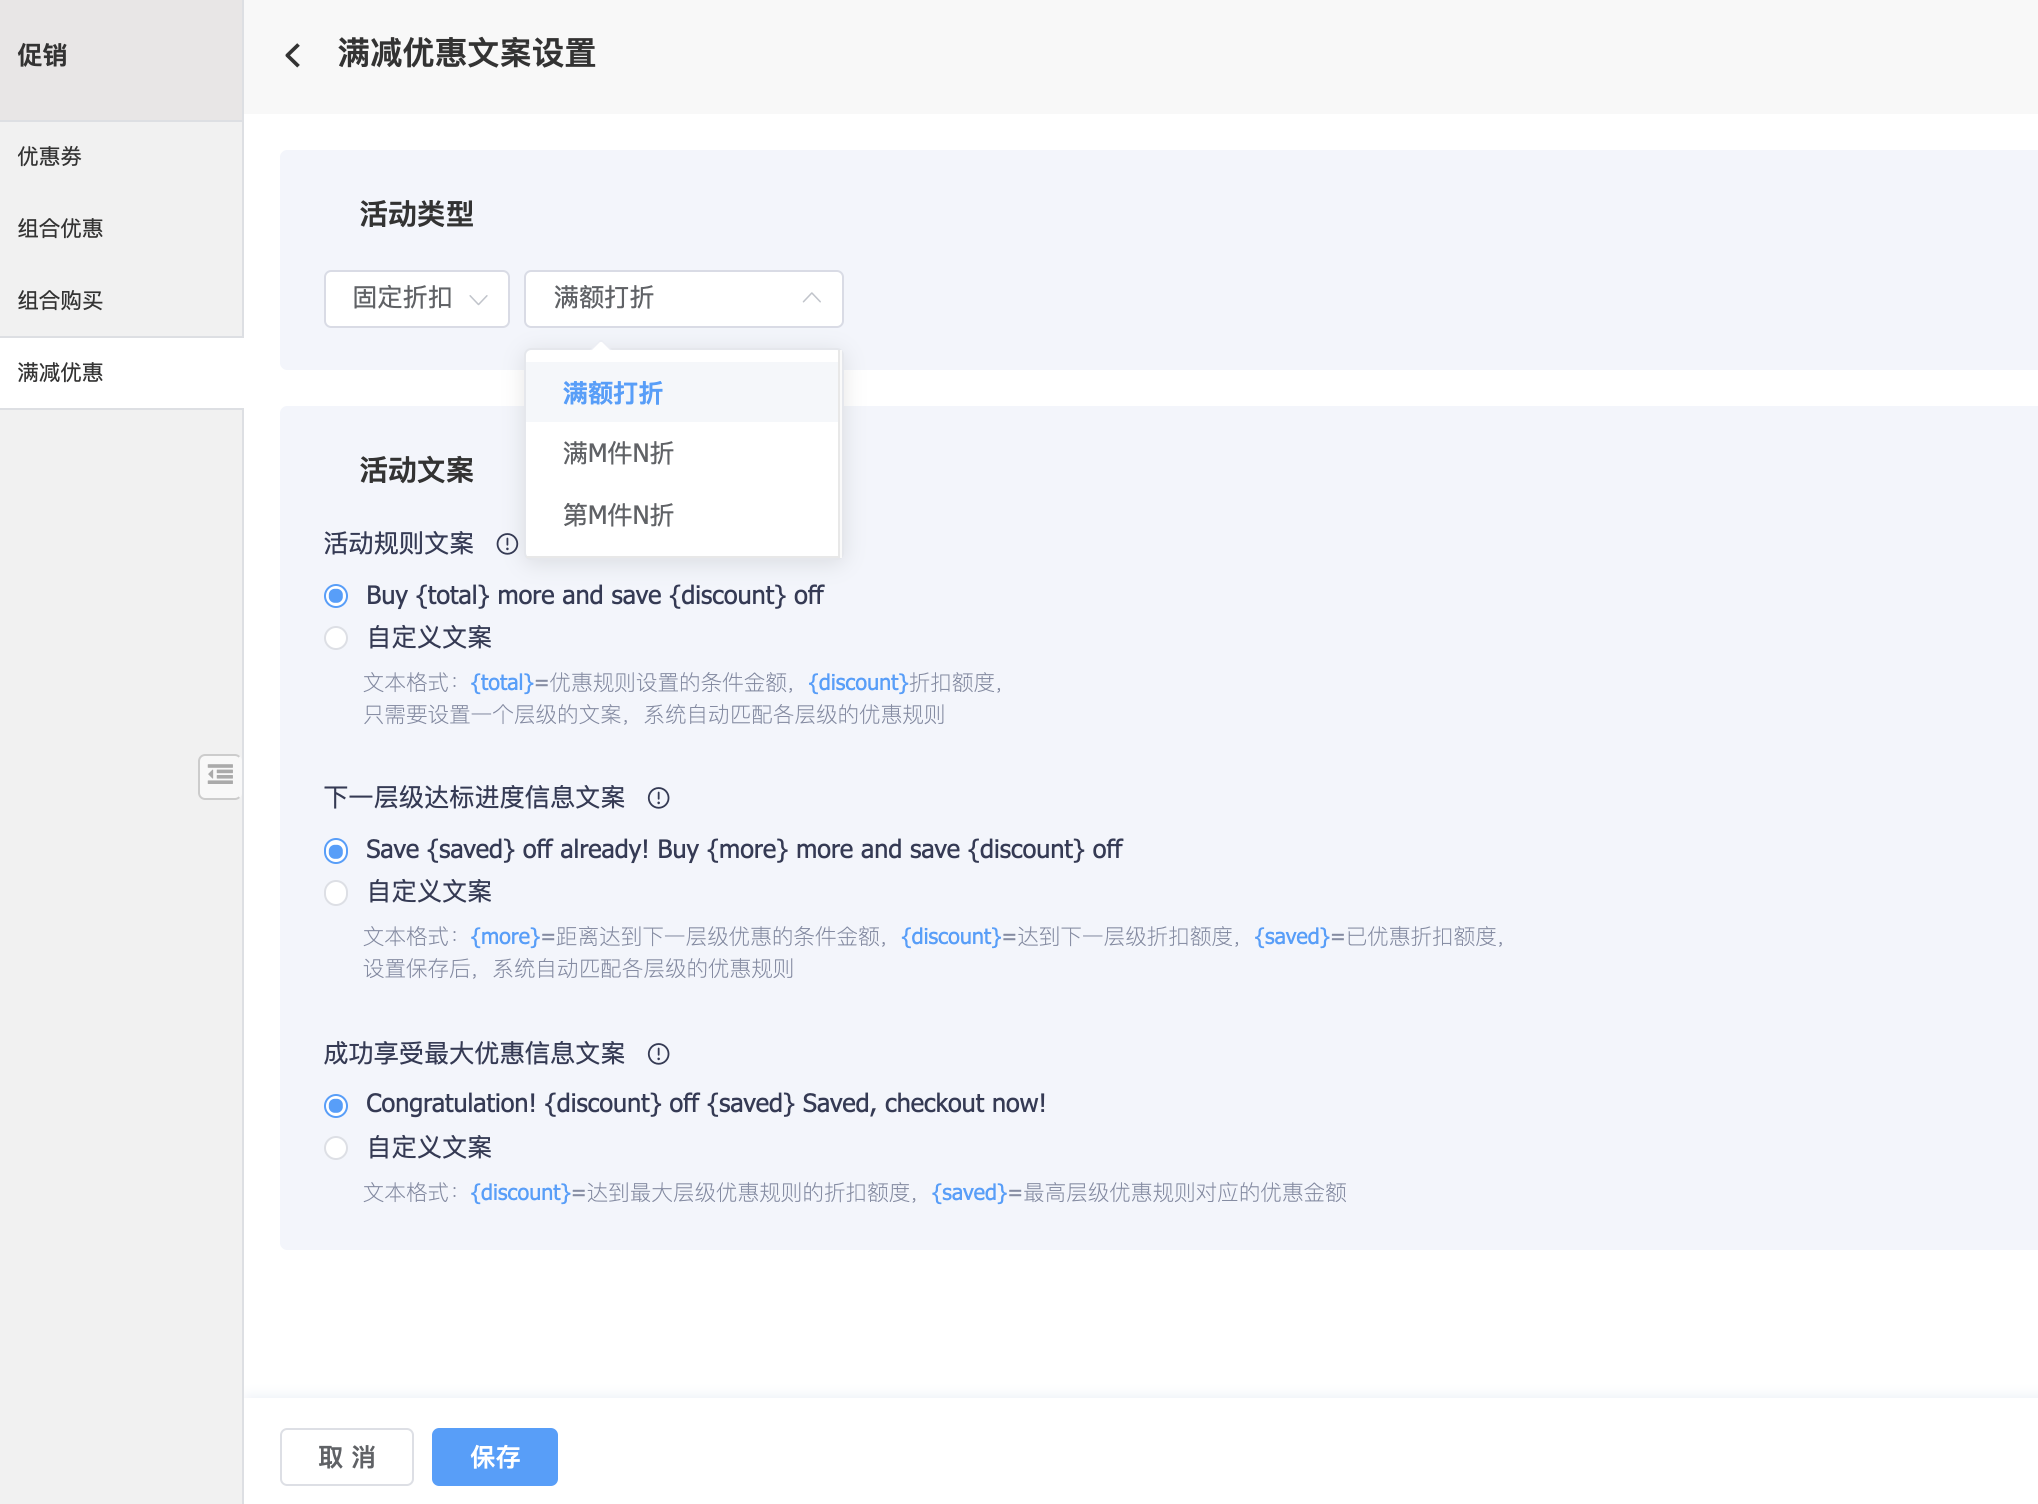The image size is (2038, 1504).
Task: Choose 第M件N折 from the dropdown list
Action: (x=618, y=516)
